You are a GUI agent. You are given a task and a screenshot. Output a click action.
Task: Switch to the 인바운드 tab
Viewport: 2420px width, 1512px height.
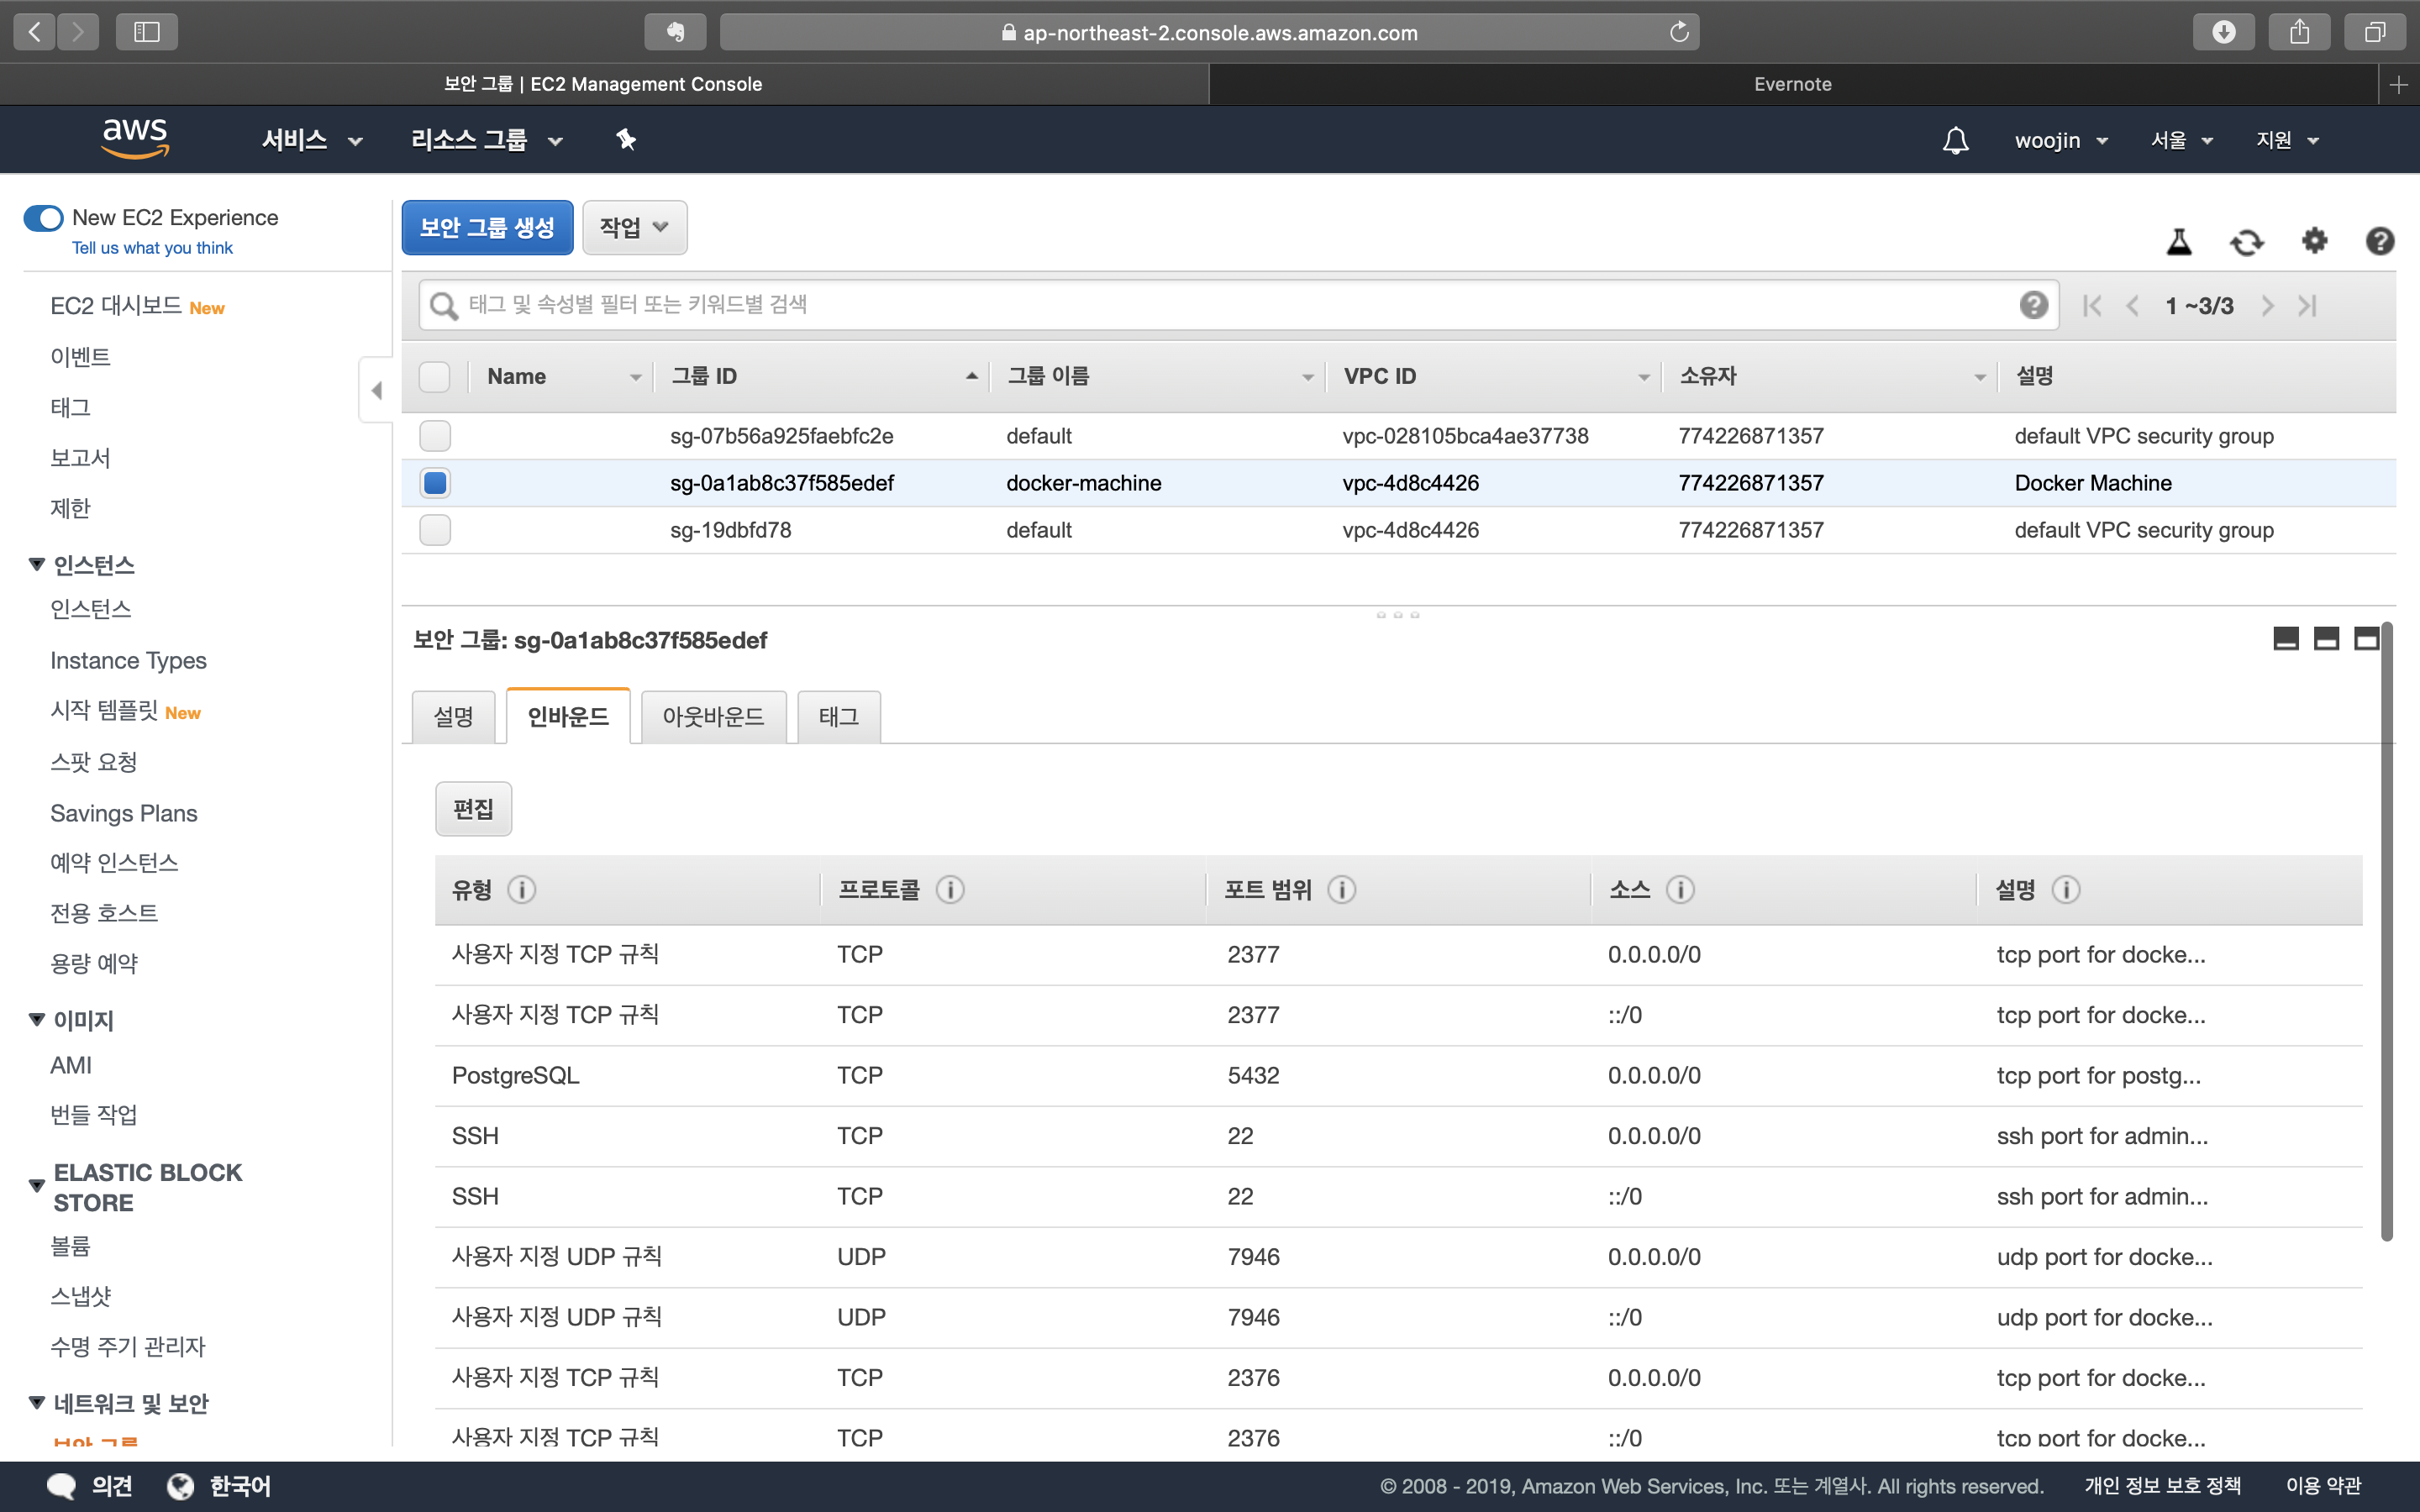click(x=568, y=716)
